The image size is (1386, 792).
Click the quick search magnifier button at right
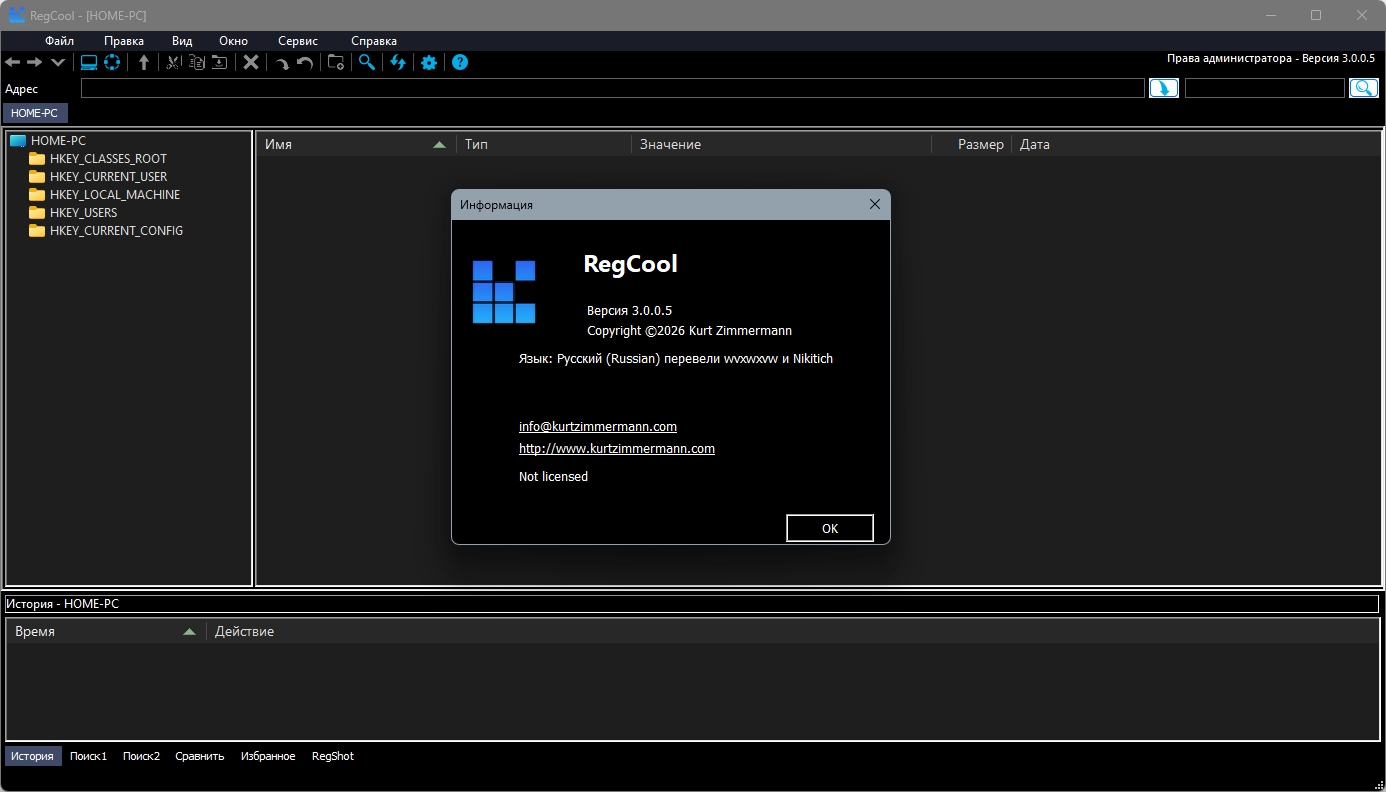pyautogui.click(x=1364, y=88)
